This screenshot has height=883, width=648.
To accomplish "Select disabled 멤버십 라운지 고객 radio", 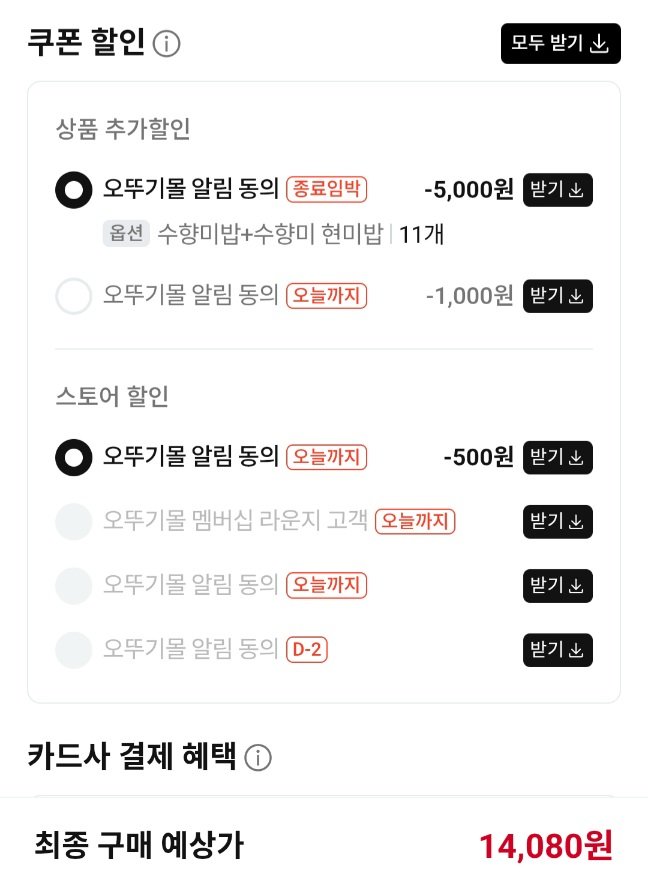I will click(74, 522).
